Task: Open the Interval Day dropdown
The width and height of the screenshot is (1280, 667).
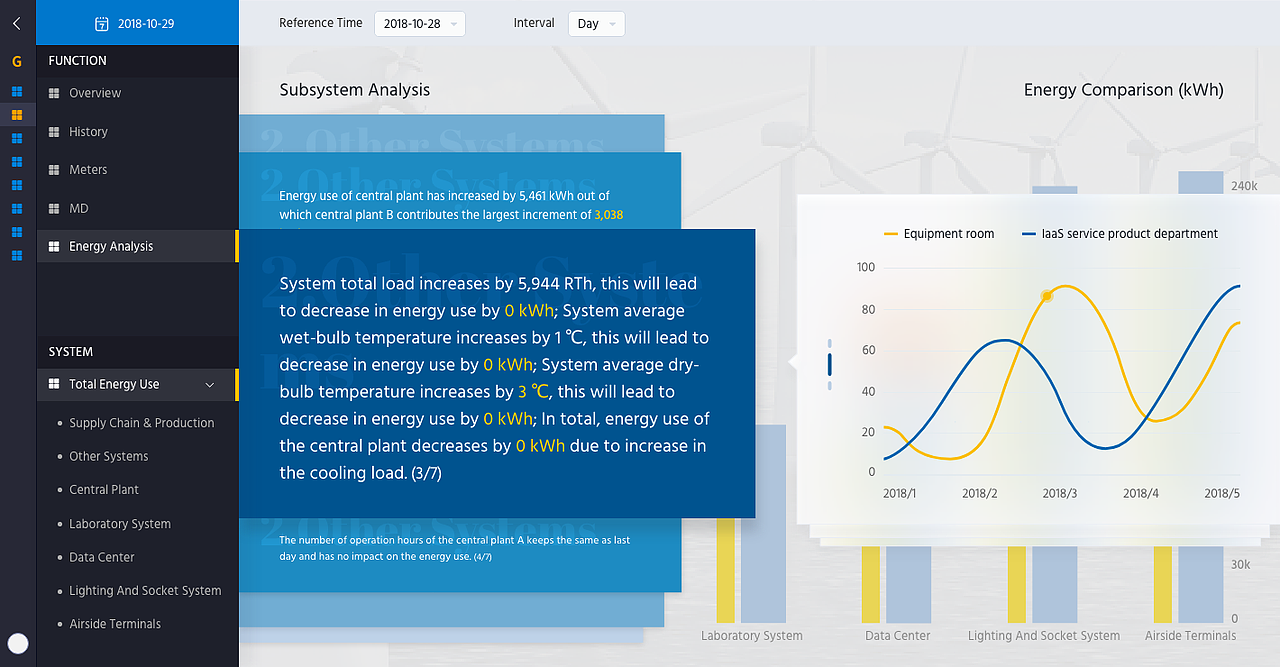Action: (x=596, y=24)
